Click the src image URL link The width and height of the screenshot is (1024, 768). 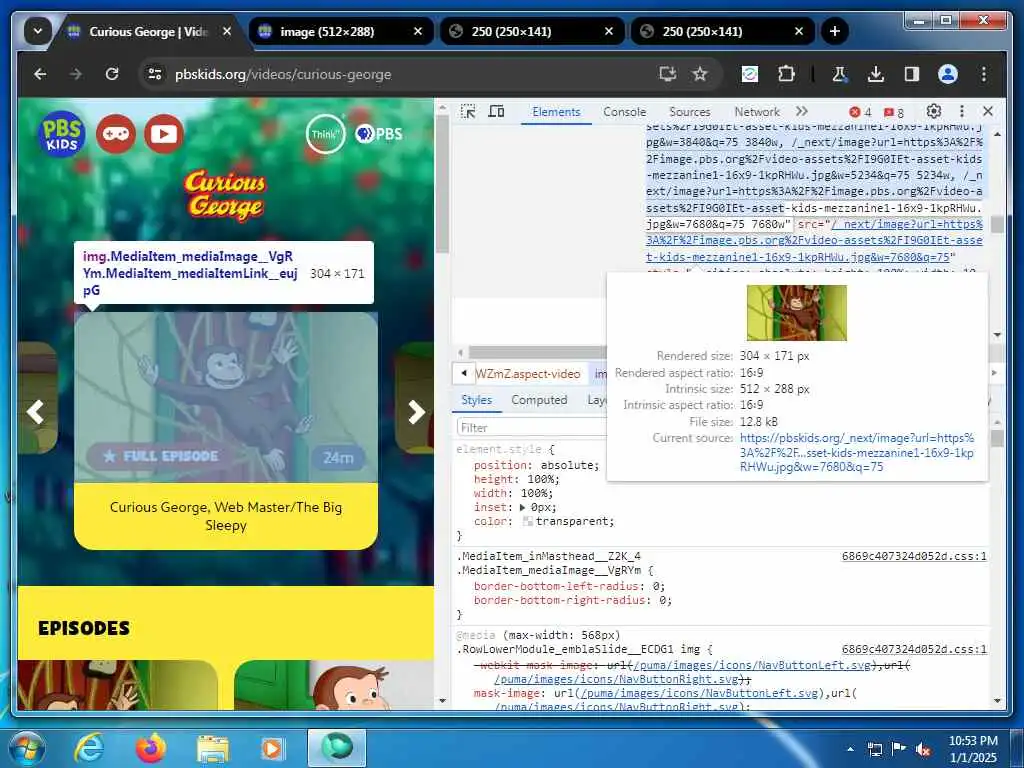(x=814, y=240)
